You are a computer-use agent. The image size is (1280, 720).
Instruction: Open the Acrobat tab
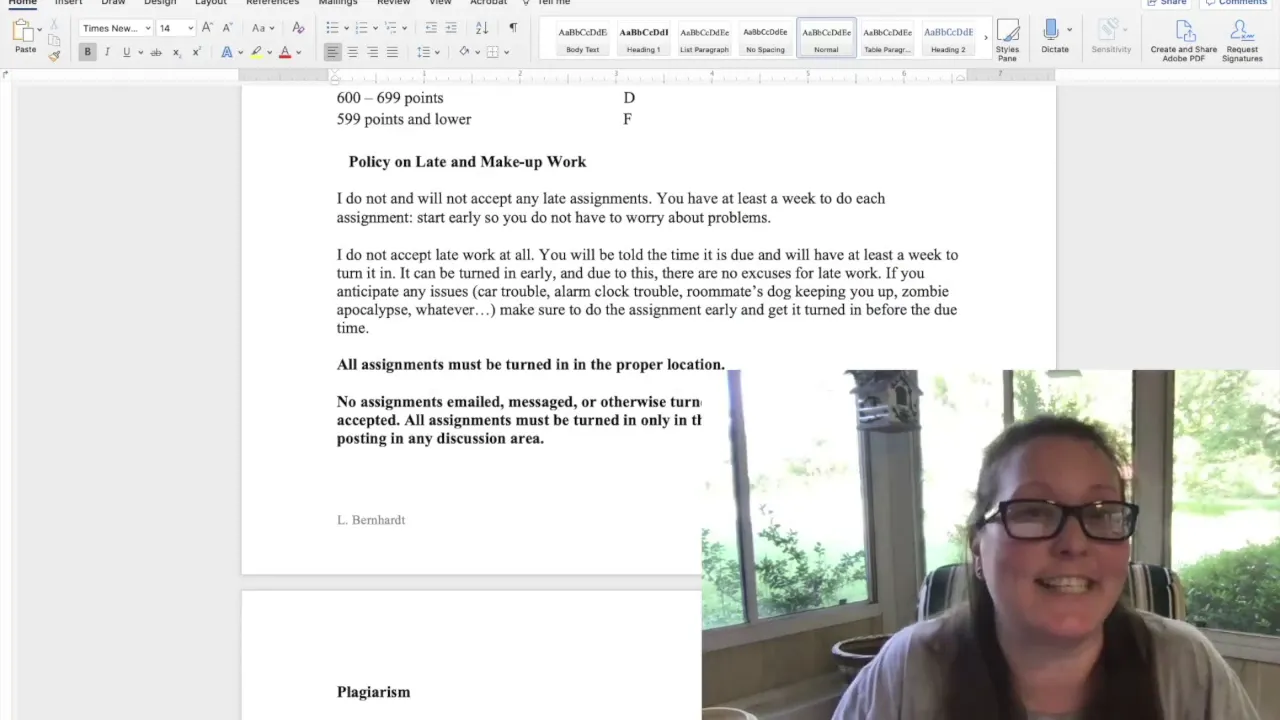coord(489,3)
